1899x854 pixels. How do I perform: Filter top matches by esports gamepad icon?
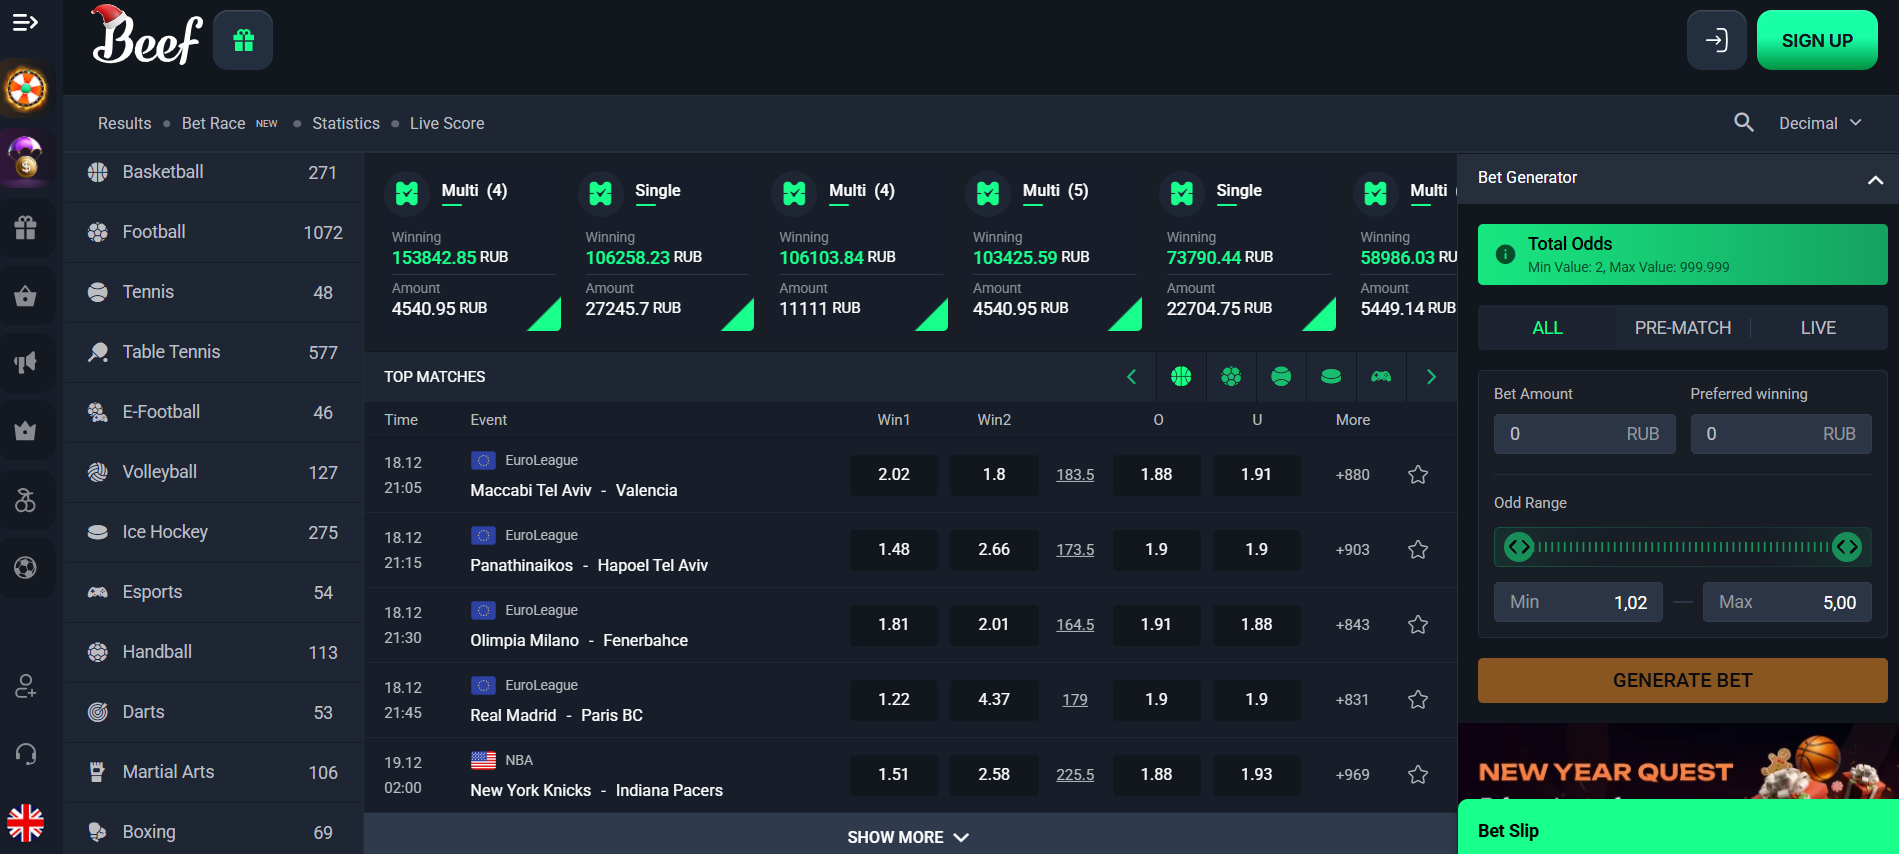[1381, 377]
